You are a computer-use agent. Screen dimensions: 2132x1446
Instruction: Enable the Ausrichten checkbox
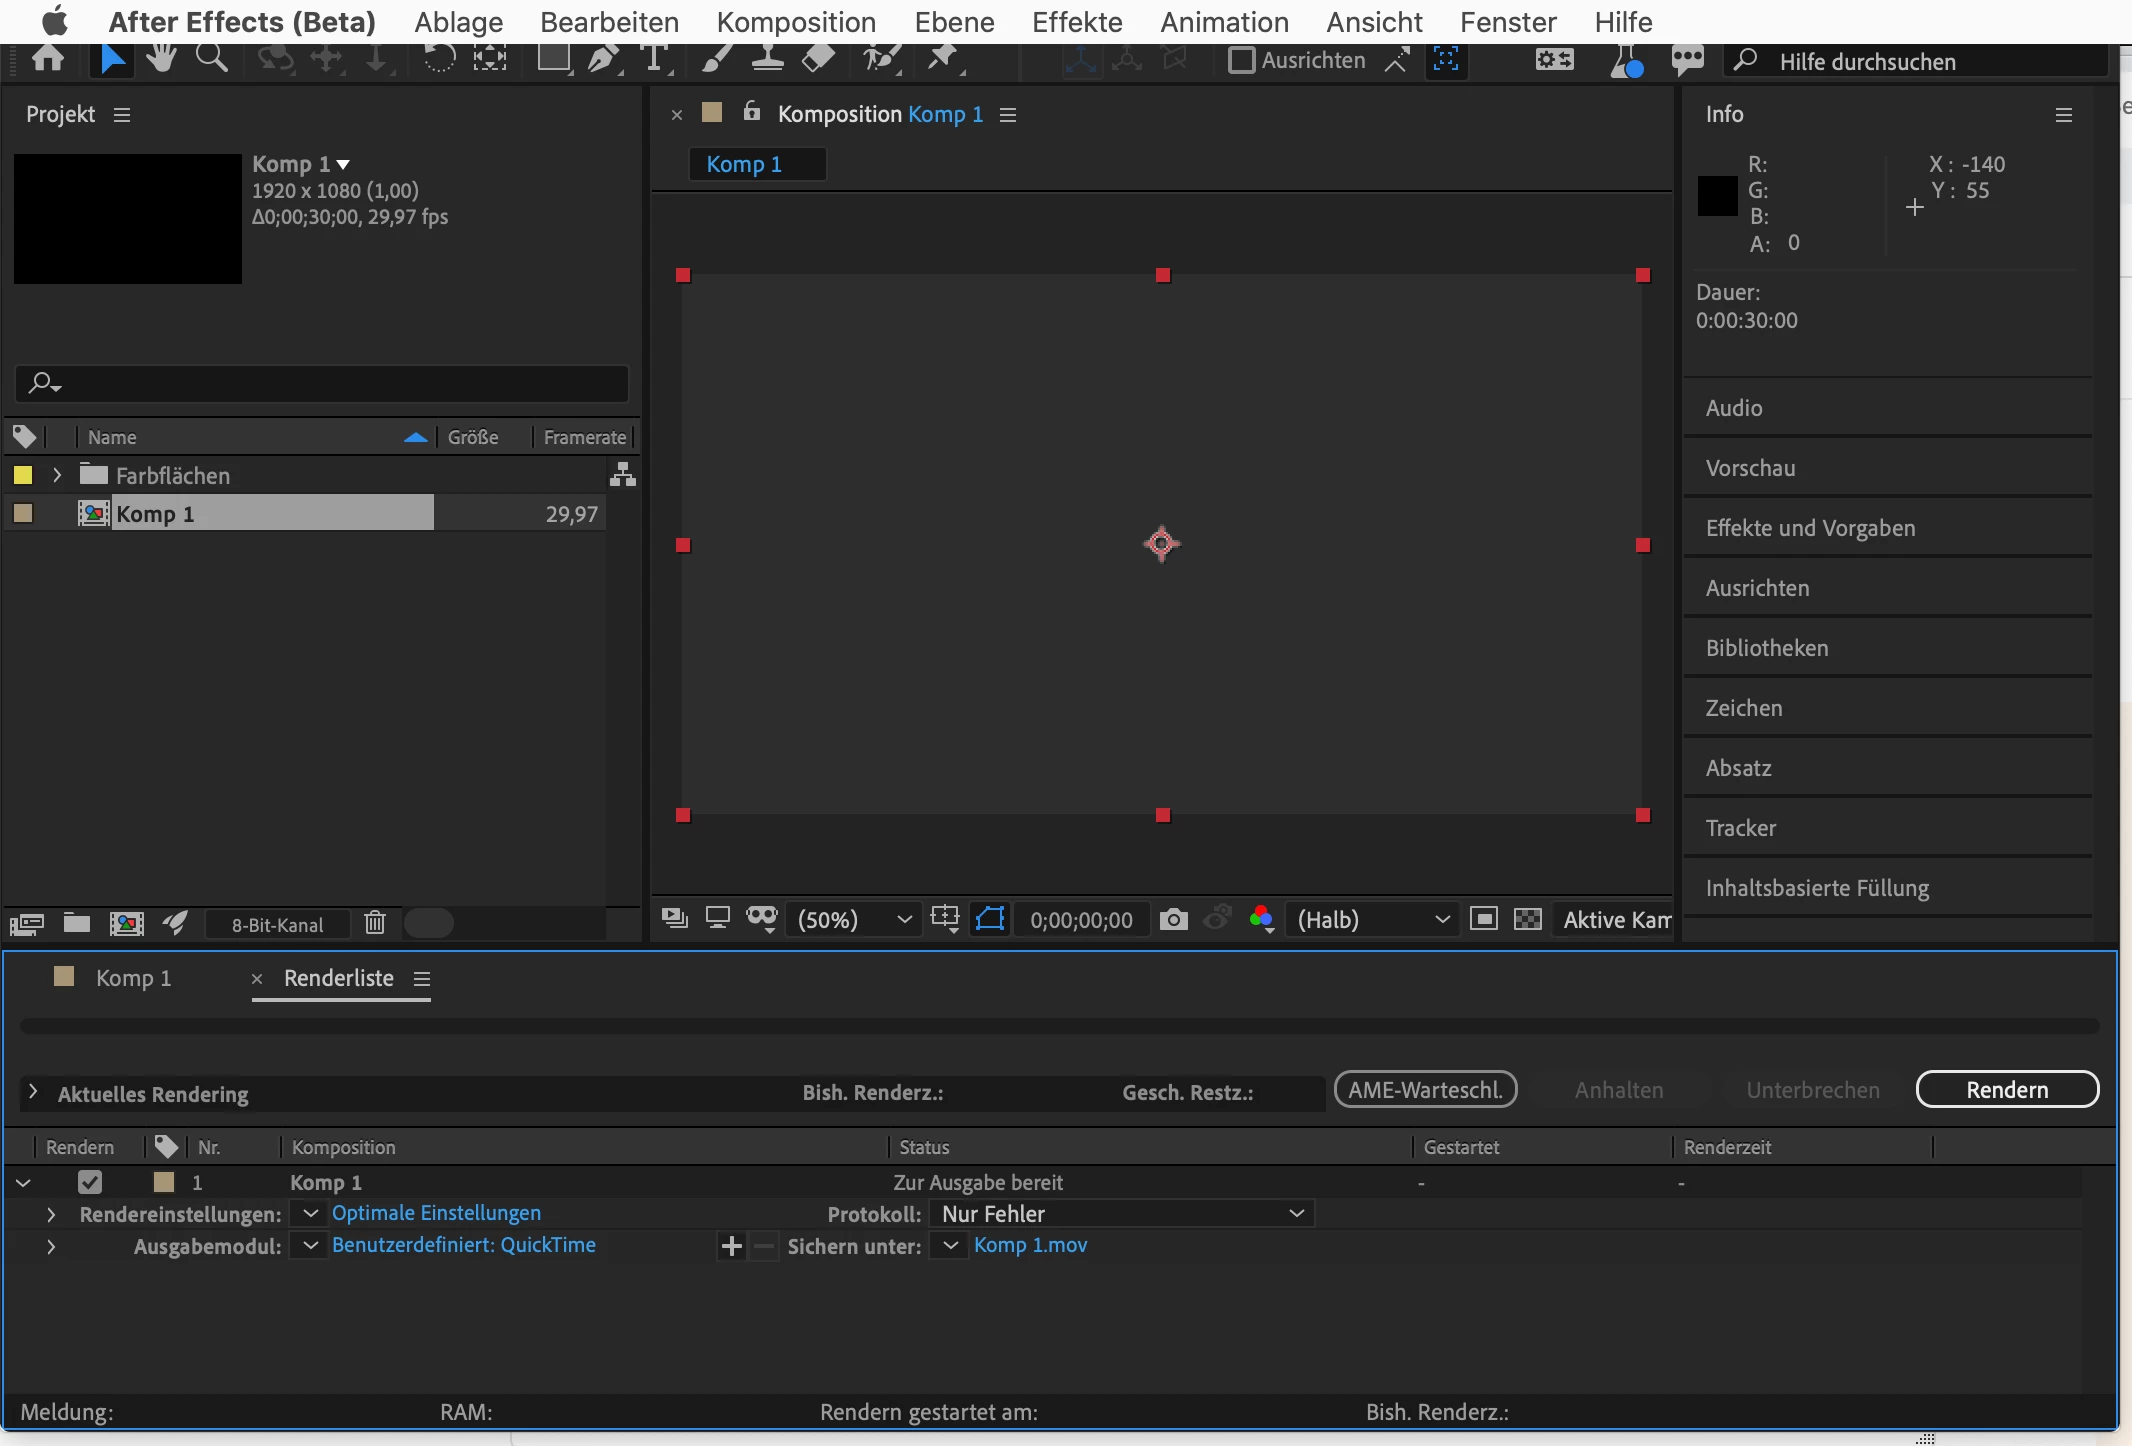(1241, 61)
